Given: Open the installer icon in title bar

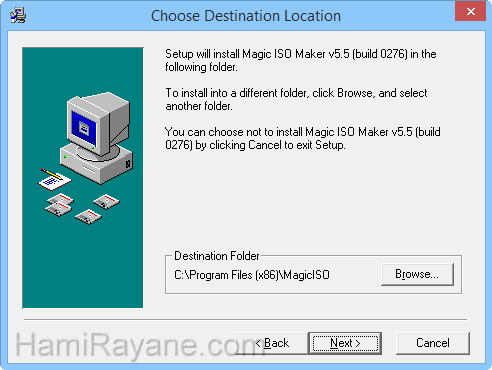Looking at the screenshot, I should tap(17, 15).
